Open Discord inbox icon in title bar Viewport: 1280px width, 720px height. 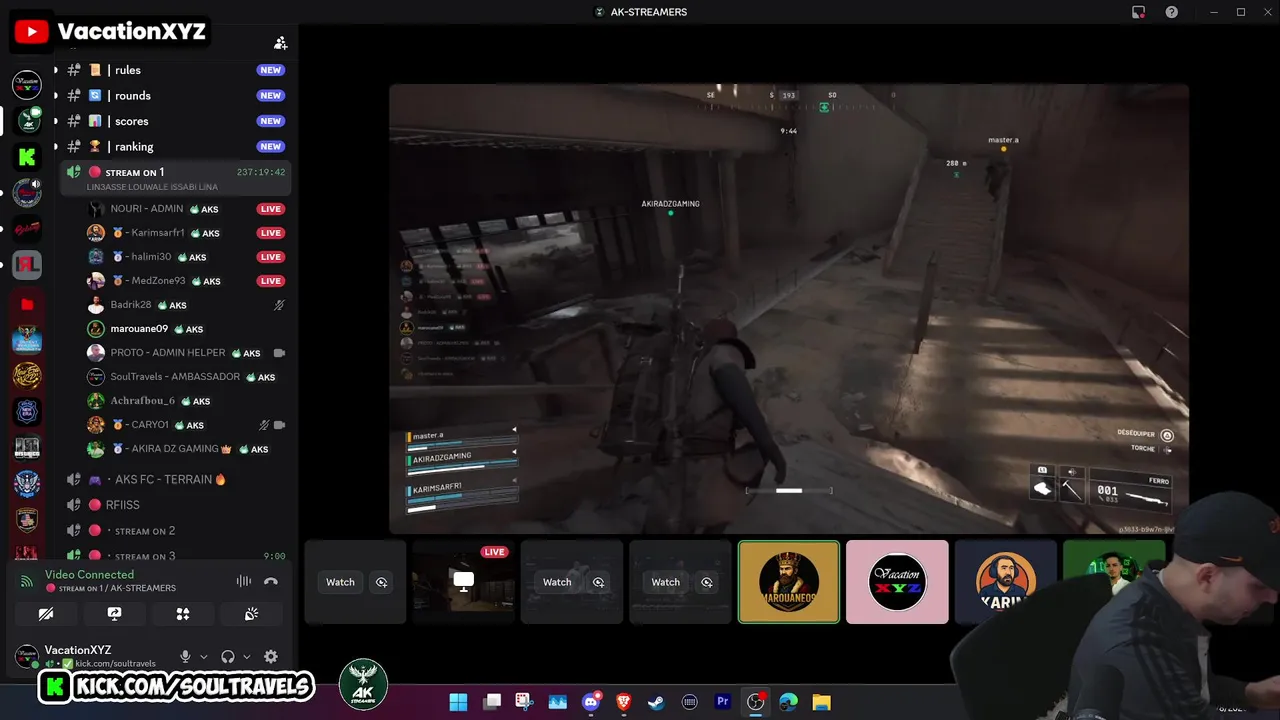point(1138,12)
